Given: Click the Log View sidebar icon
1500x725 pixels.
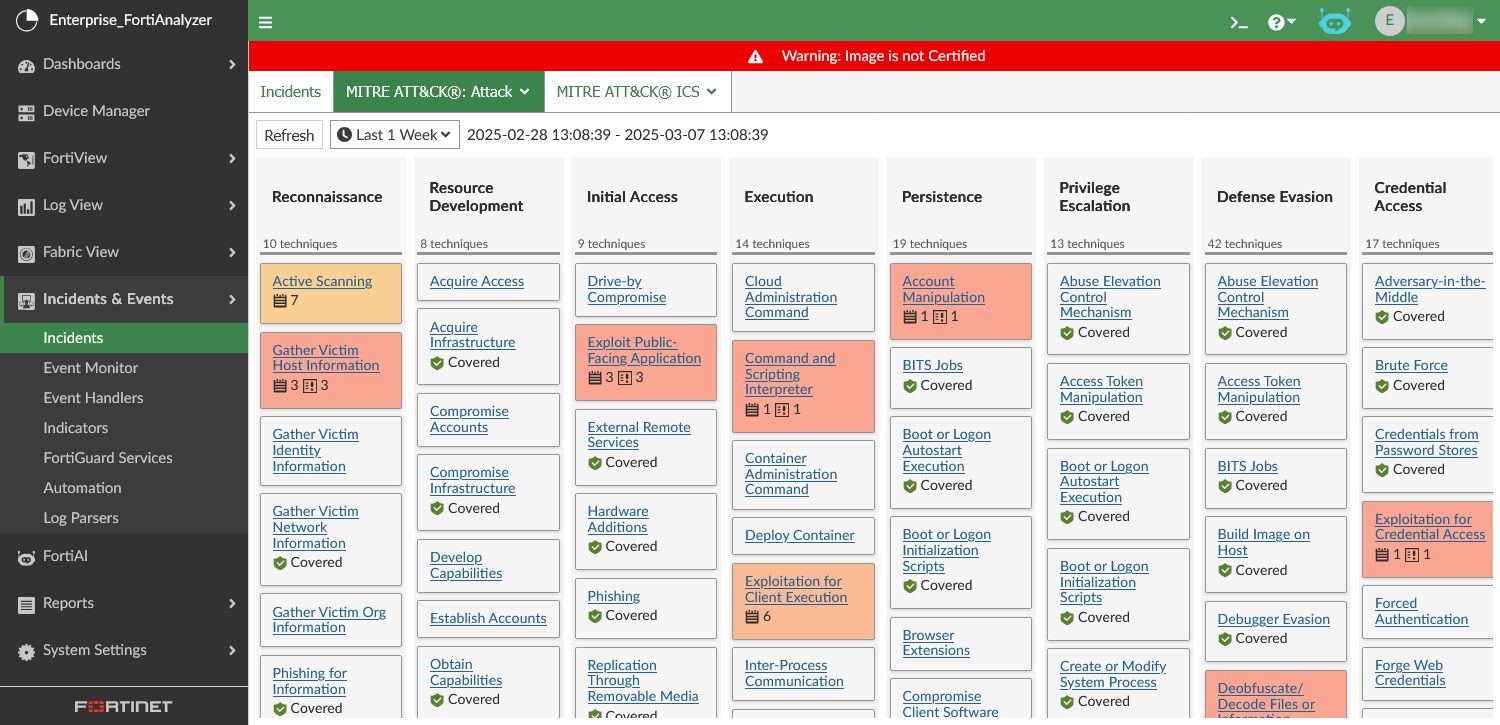Looking at the screenshot, I should coord(27,206).
